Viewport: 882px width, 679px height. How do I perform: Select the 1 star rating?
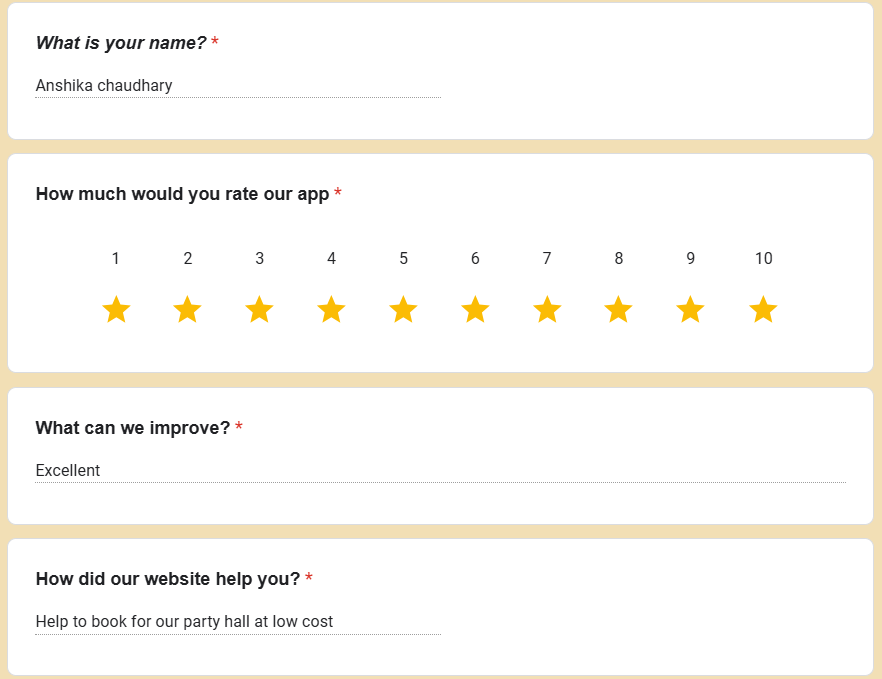[x=116, y=310]
